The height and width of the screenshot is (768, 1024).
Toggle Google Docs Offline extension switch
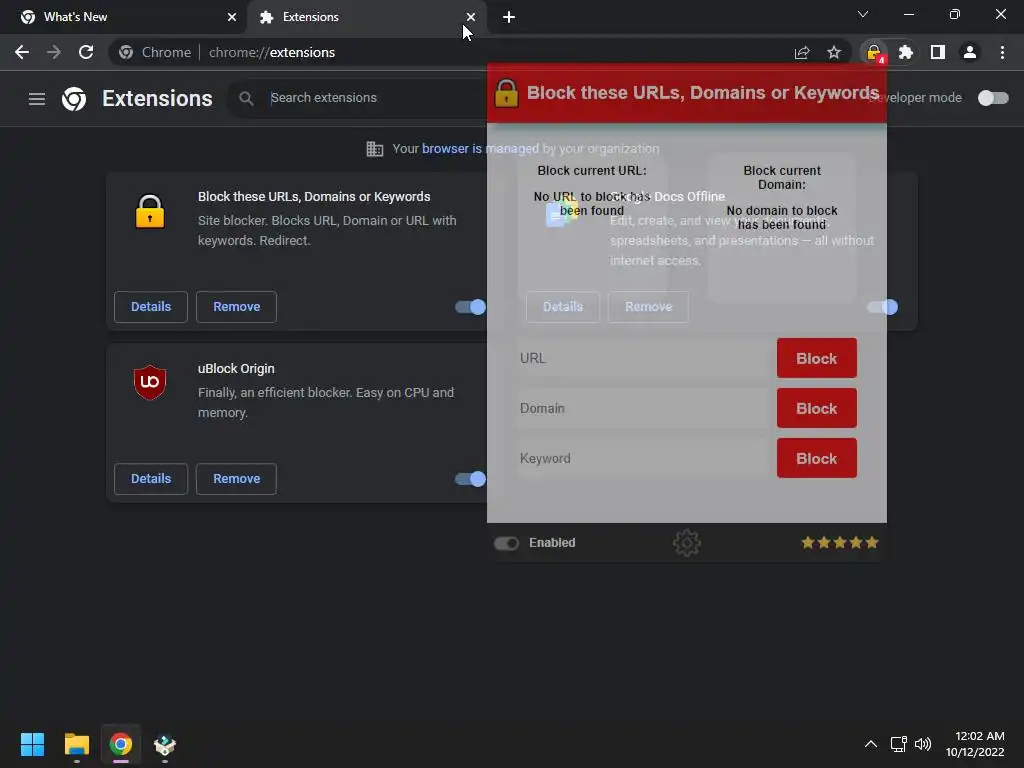pyautogui.click(x=882, y=307)
